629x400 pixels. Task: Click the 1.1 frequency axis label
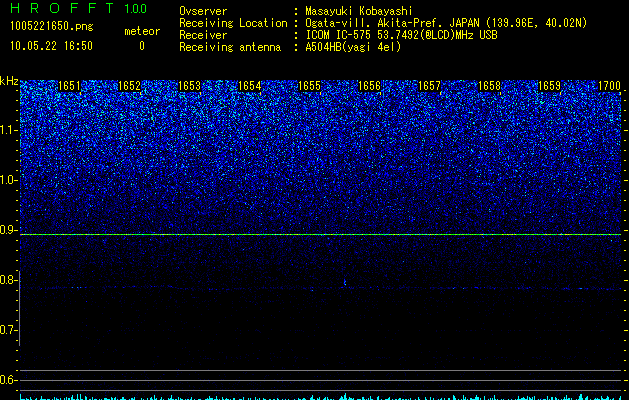[9, 130]
